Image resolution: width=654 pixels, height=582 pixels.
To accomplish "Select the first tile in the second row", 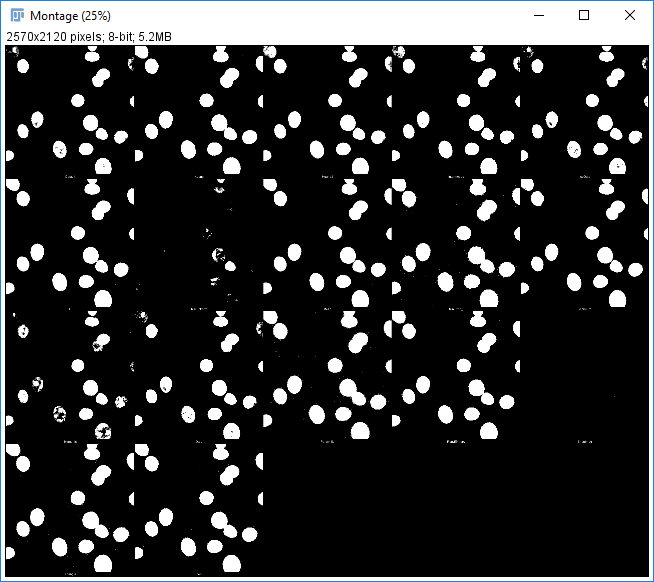I will pos(70,243).
